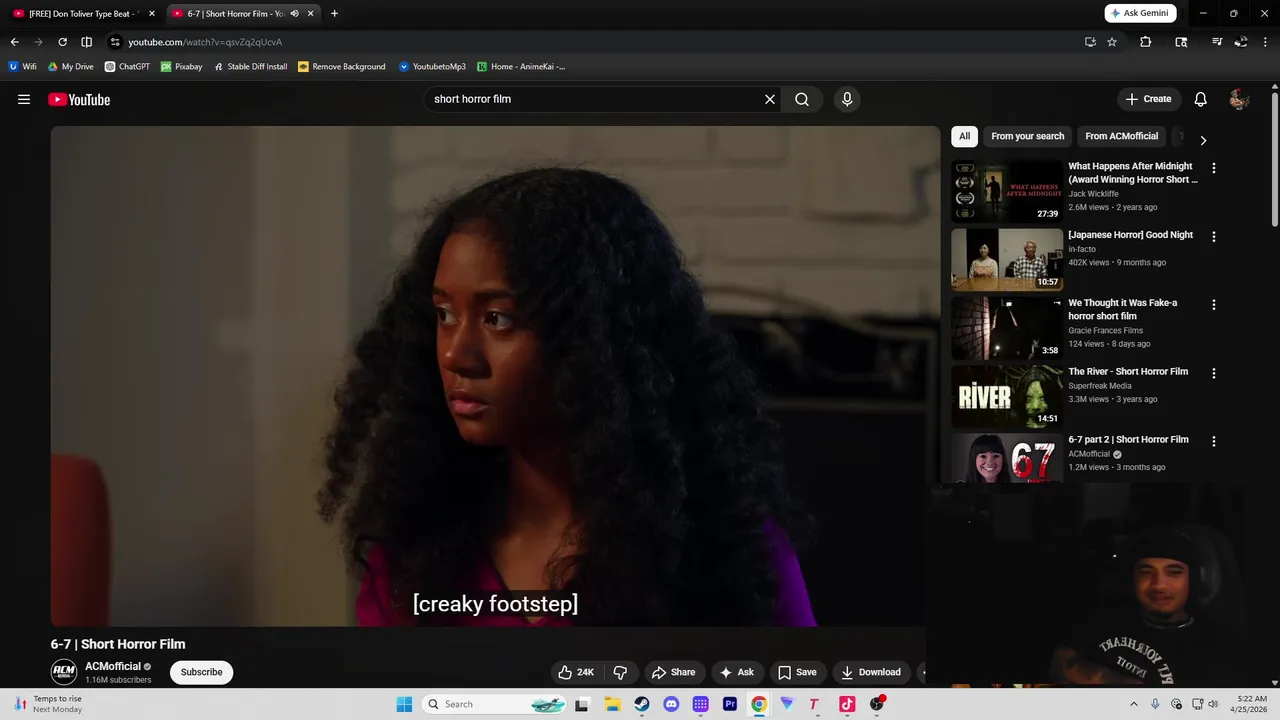Open options for We Thought it Was Fake
This screenshot has width=1280, height=720.
point(1214,305)
